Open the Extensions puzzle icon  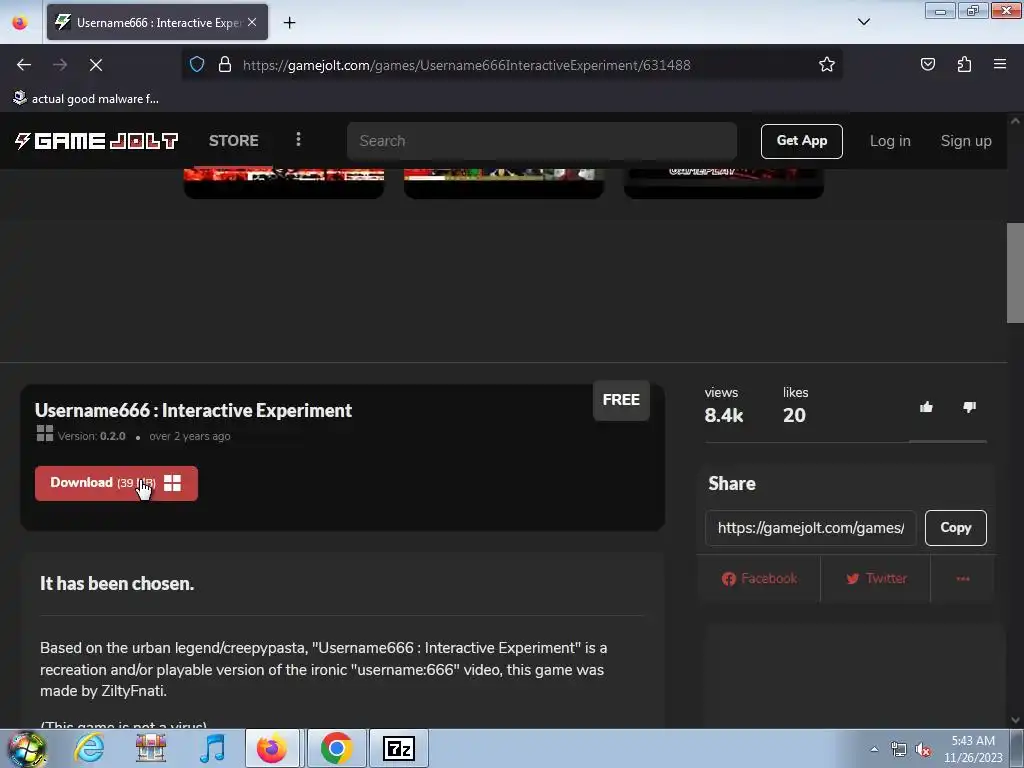coord(964,64)
